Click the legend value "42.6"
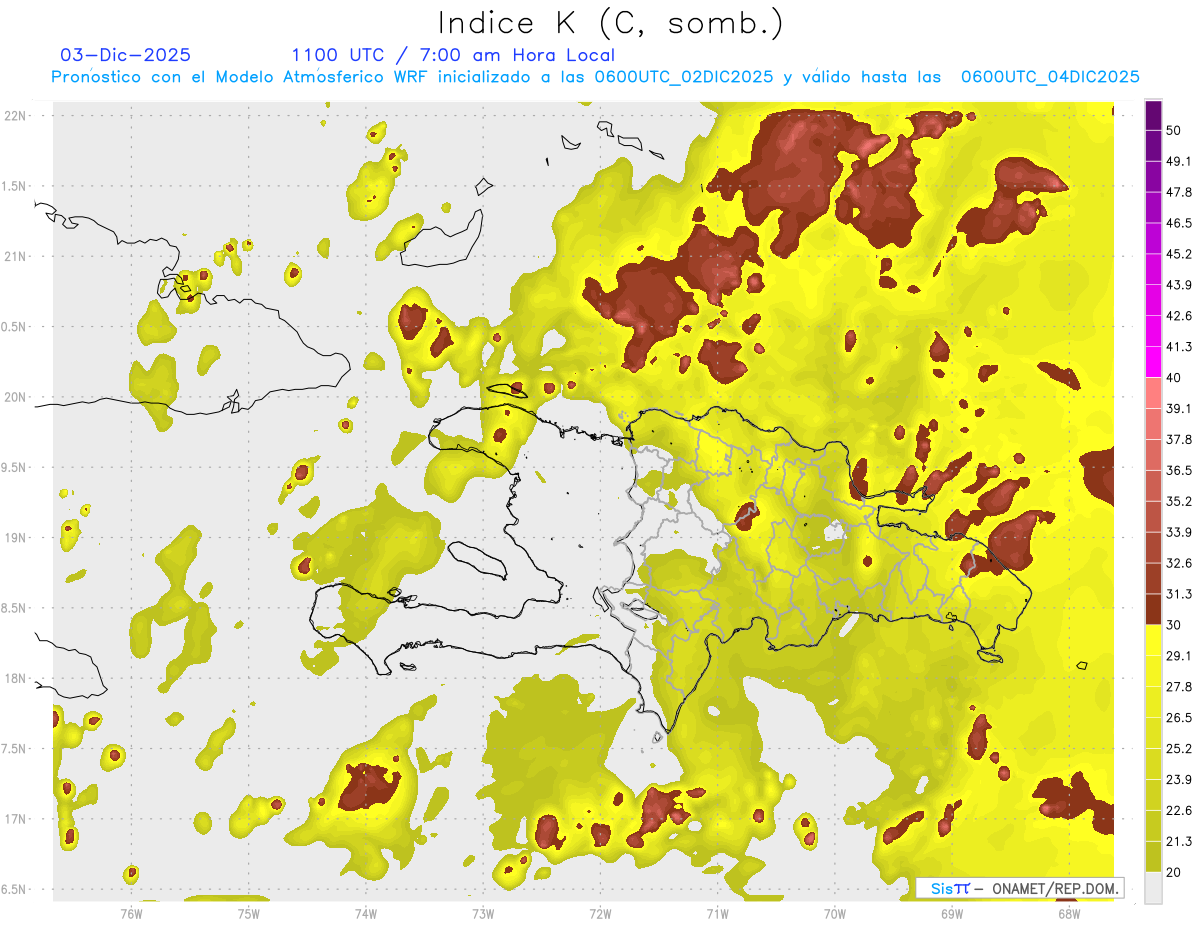The image size is (1200, 927). click(1179, 316)
